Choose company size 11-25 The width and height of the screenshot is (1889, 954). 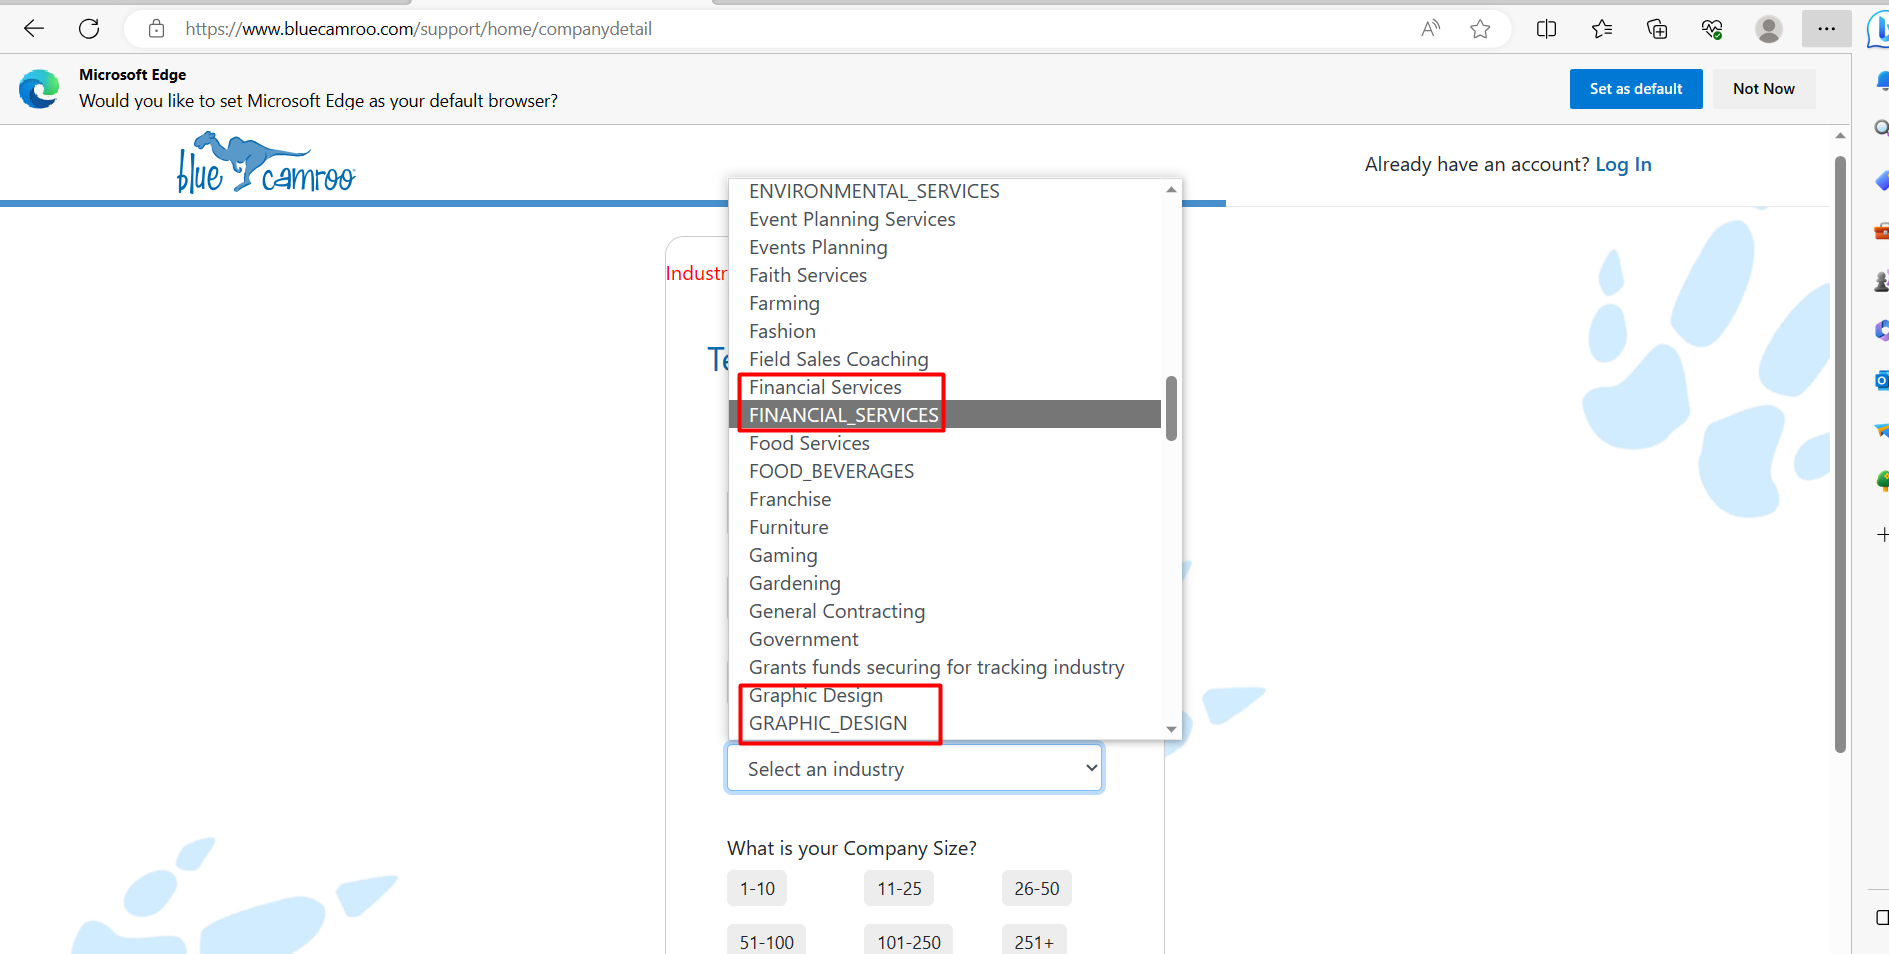click(899, 889)
